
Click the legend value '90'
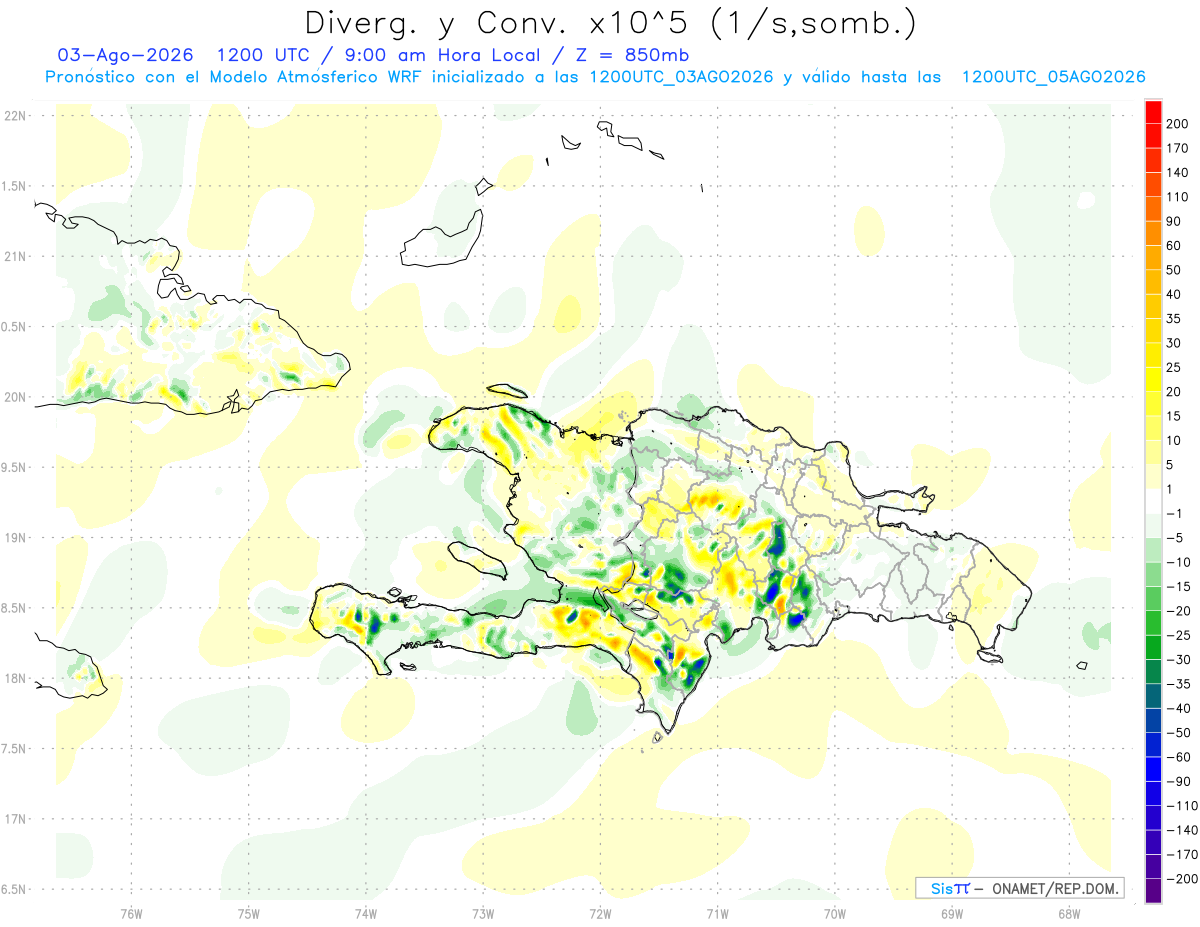(x=1174, y=221)
